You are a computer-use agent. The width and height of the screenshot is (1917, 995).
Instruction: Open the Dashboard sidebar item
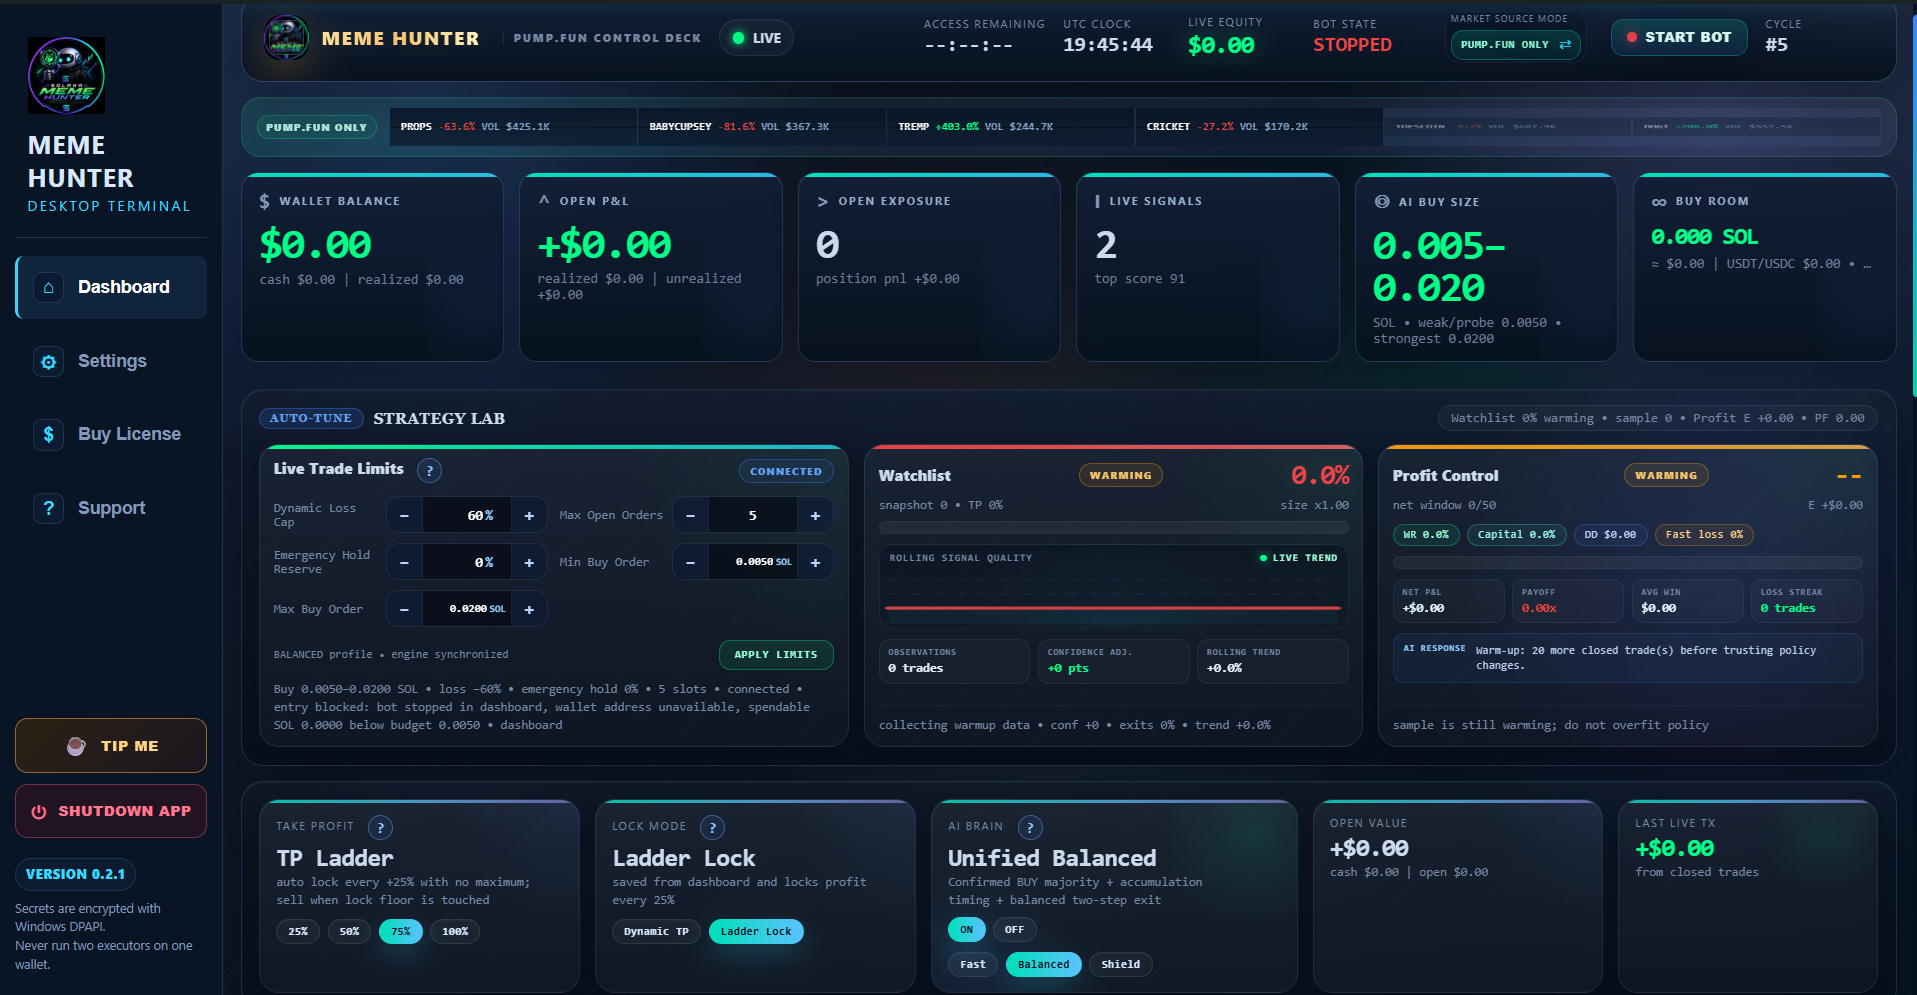tap(111, 287)
